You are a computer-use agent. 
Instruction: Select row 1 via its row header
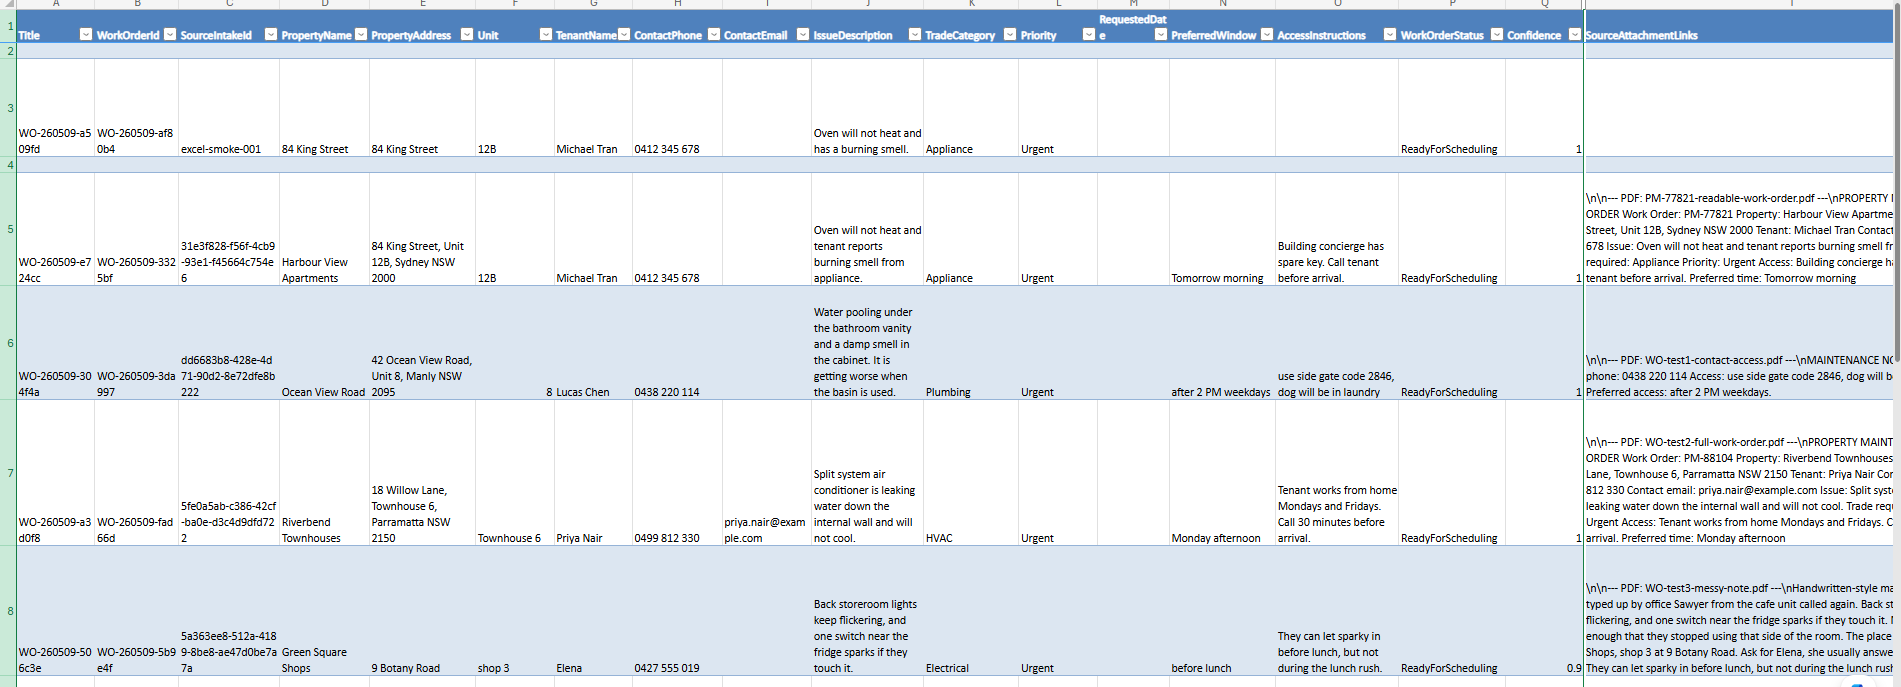pyautogui.click(x=9, y=27)
